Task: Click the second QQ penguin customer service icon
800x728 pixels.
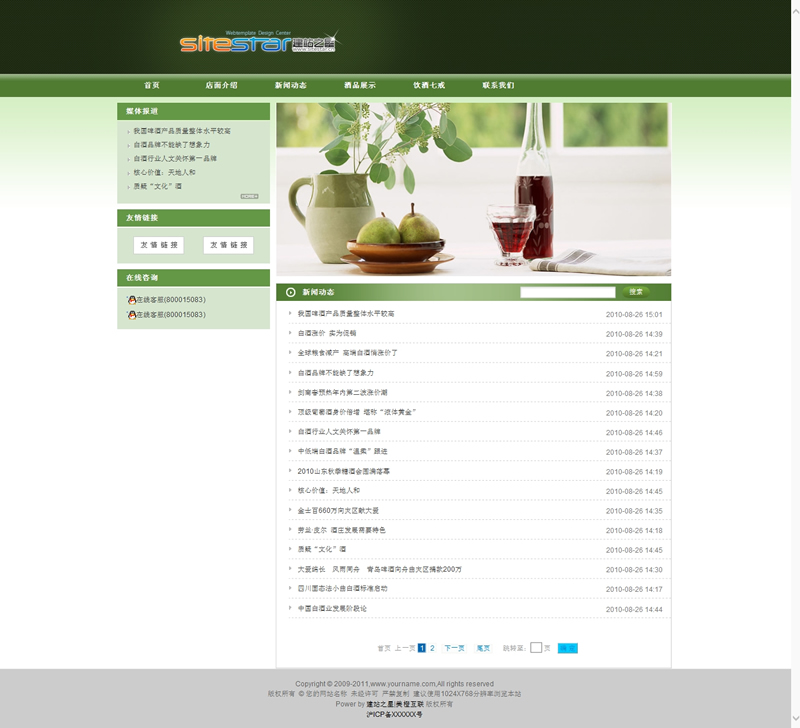Action: 131,315
